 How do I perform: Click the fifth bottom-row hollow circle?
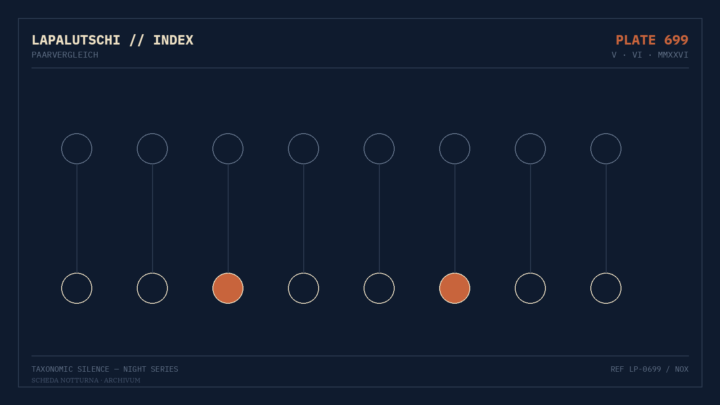[x=530, y=288]
